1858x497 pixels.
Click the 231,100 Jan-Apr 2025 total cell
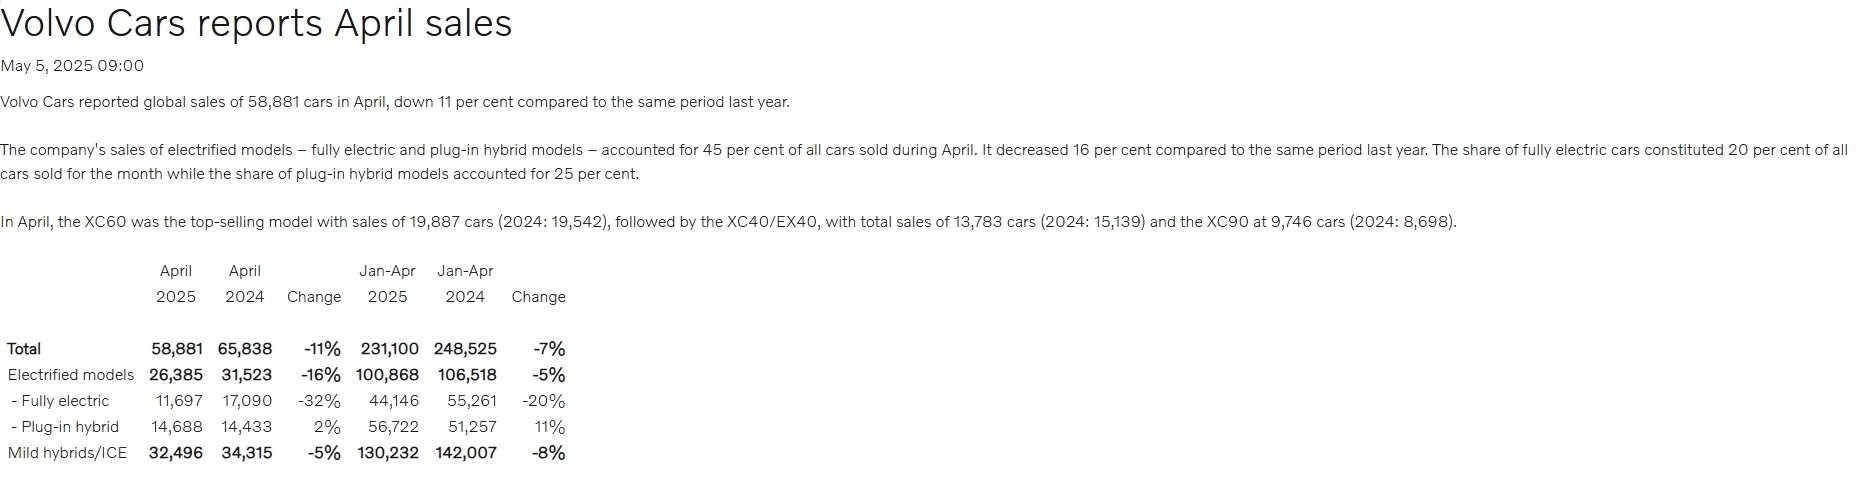tap(390, 349)
